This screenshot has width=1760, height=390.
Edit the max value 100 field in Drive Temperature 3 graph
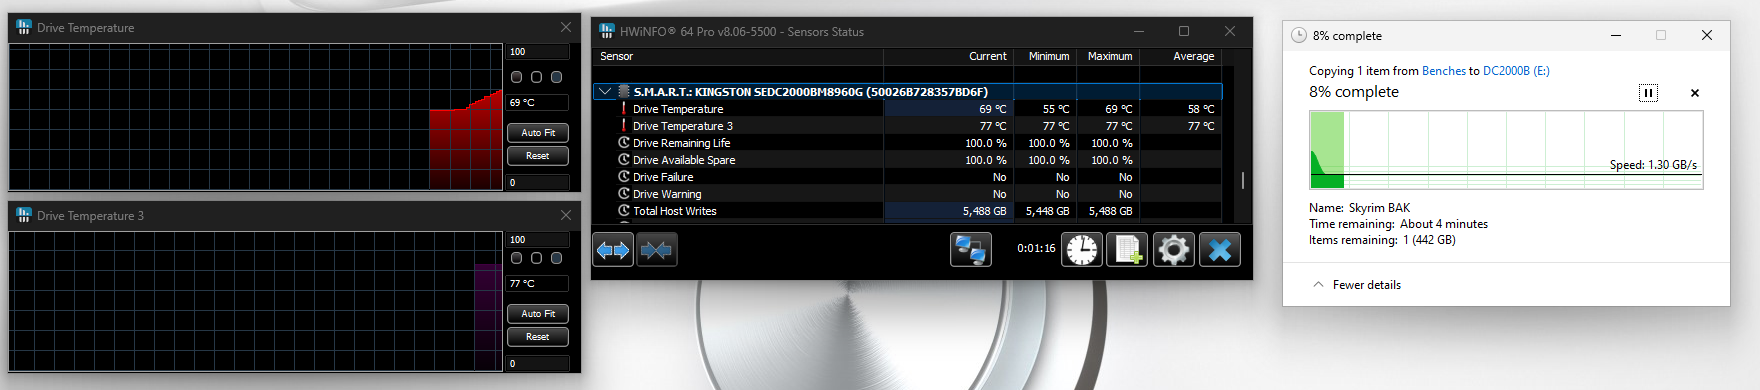538,240
